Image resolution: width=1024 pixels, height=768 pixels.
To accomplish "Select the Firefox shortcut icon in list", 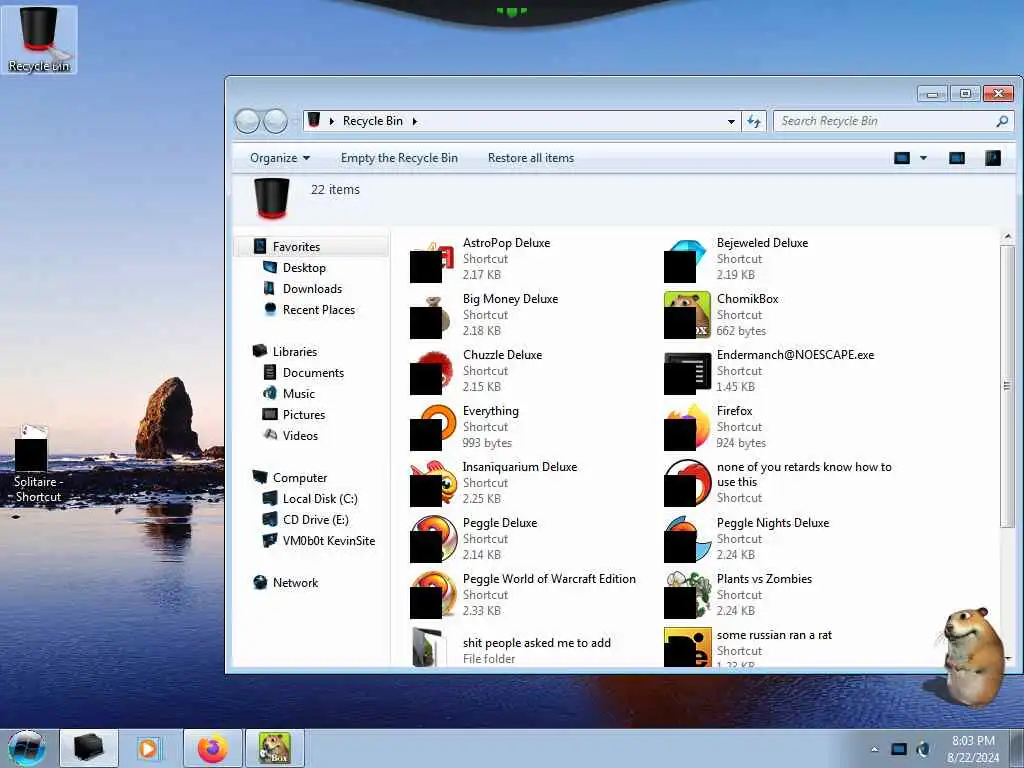I will click(x=687, y=428).
